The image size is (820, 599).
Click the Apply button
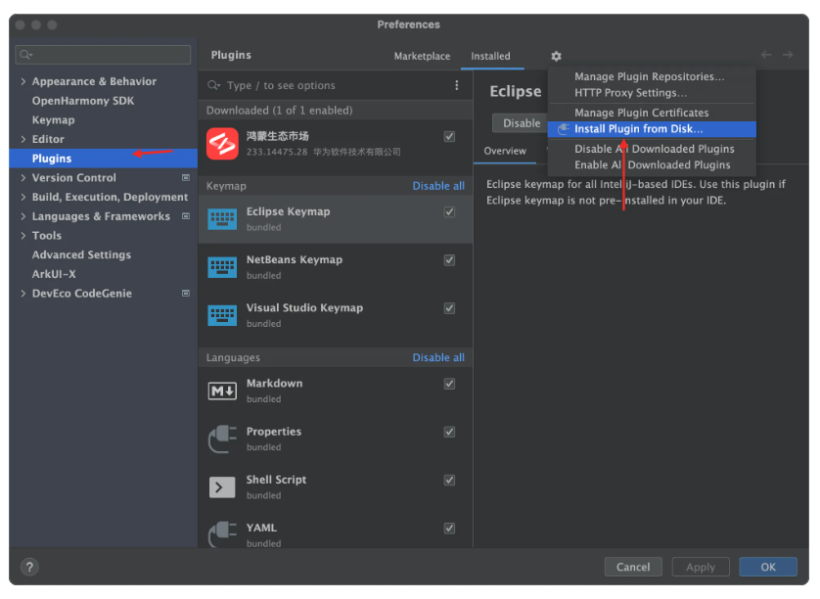coord(700,567)
